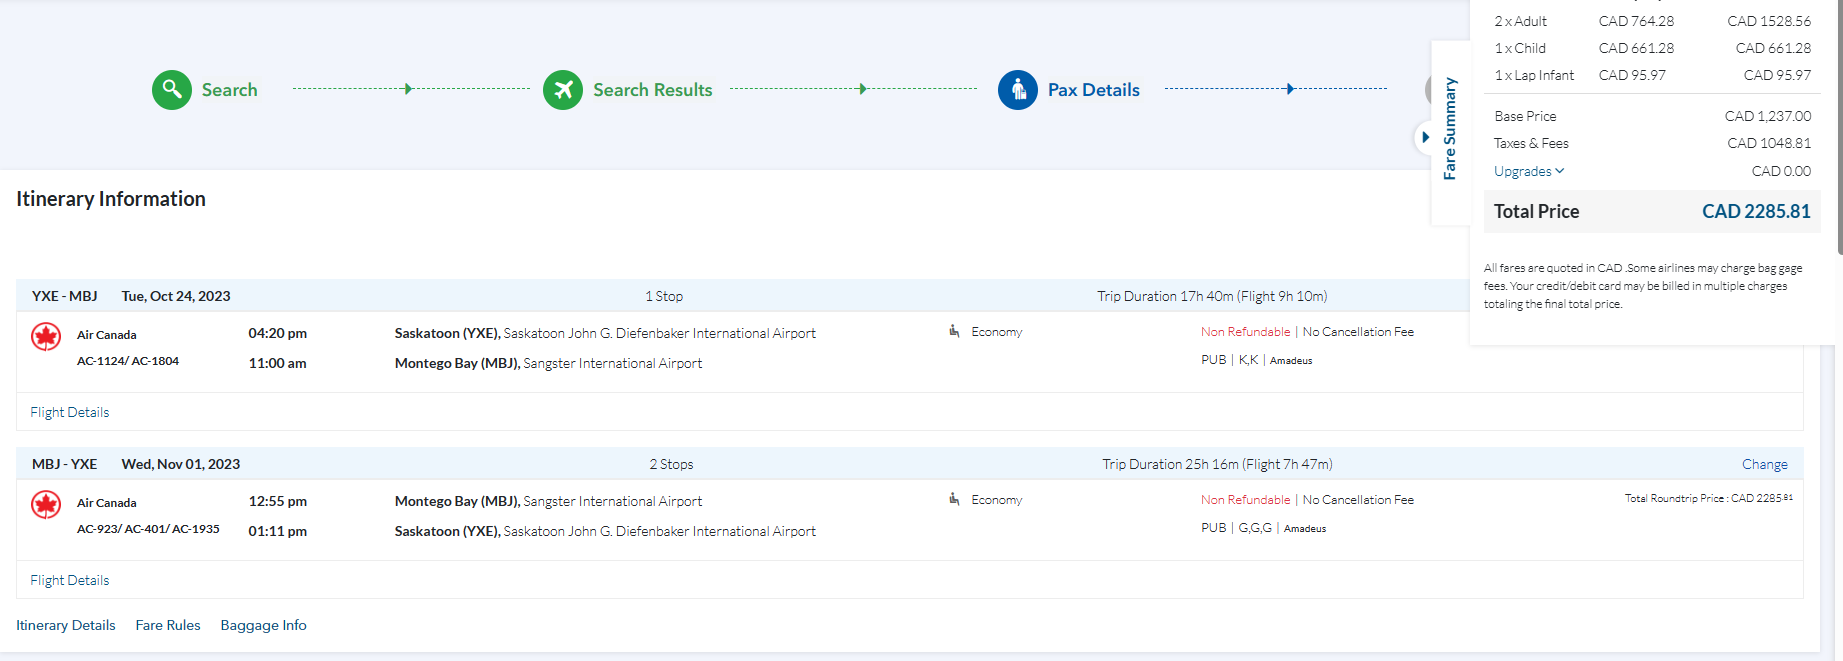Image resolution: width=1843 pixels, height=661 pixels.
Task: Return to the Search Results step label
Action: 652,90
